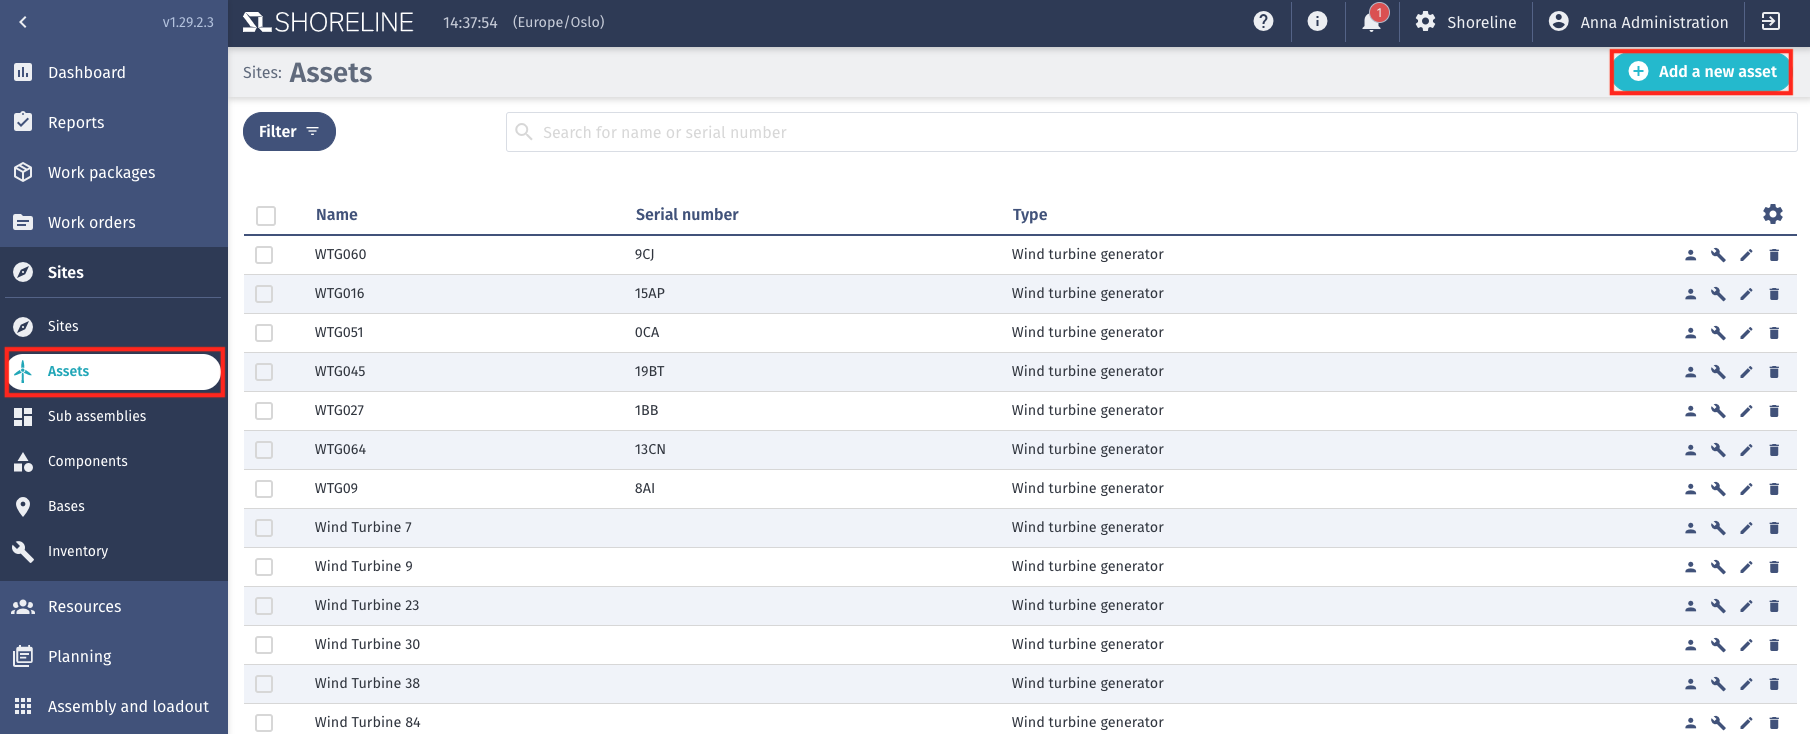Open Reports in sidebar
The image size is (1810, 734).
114,122
